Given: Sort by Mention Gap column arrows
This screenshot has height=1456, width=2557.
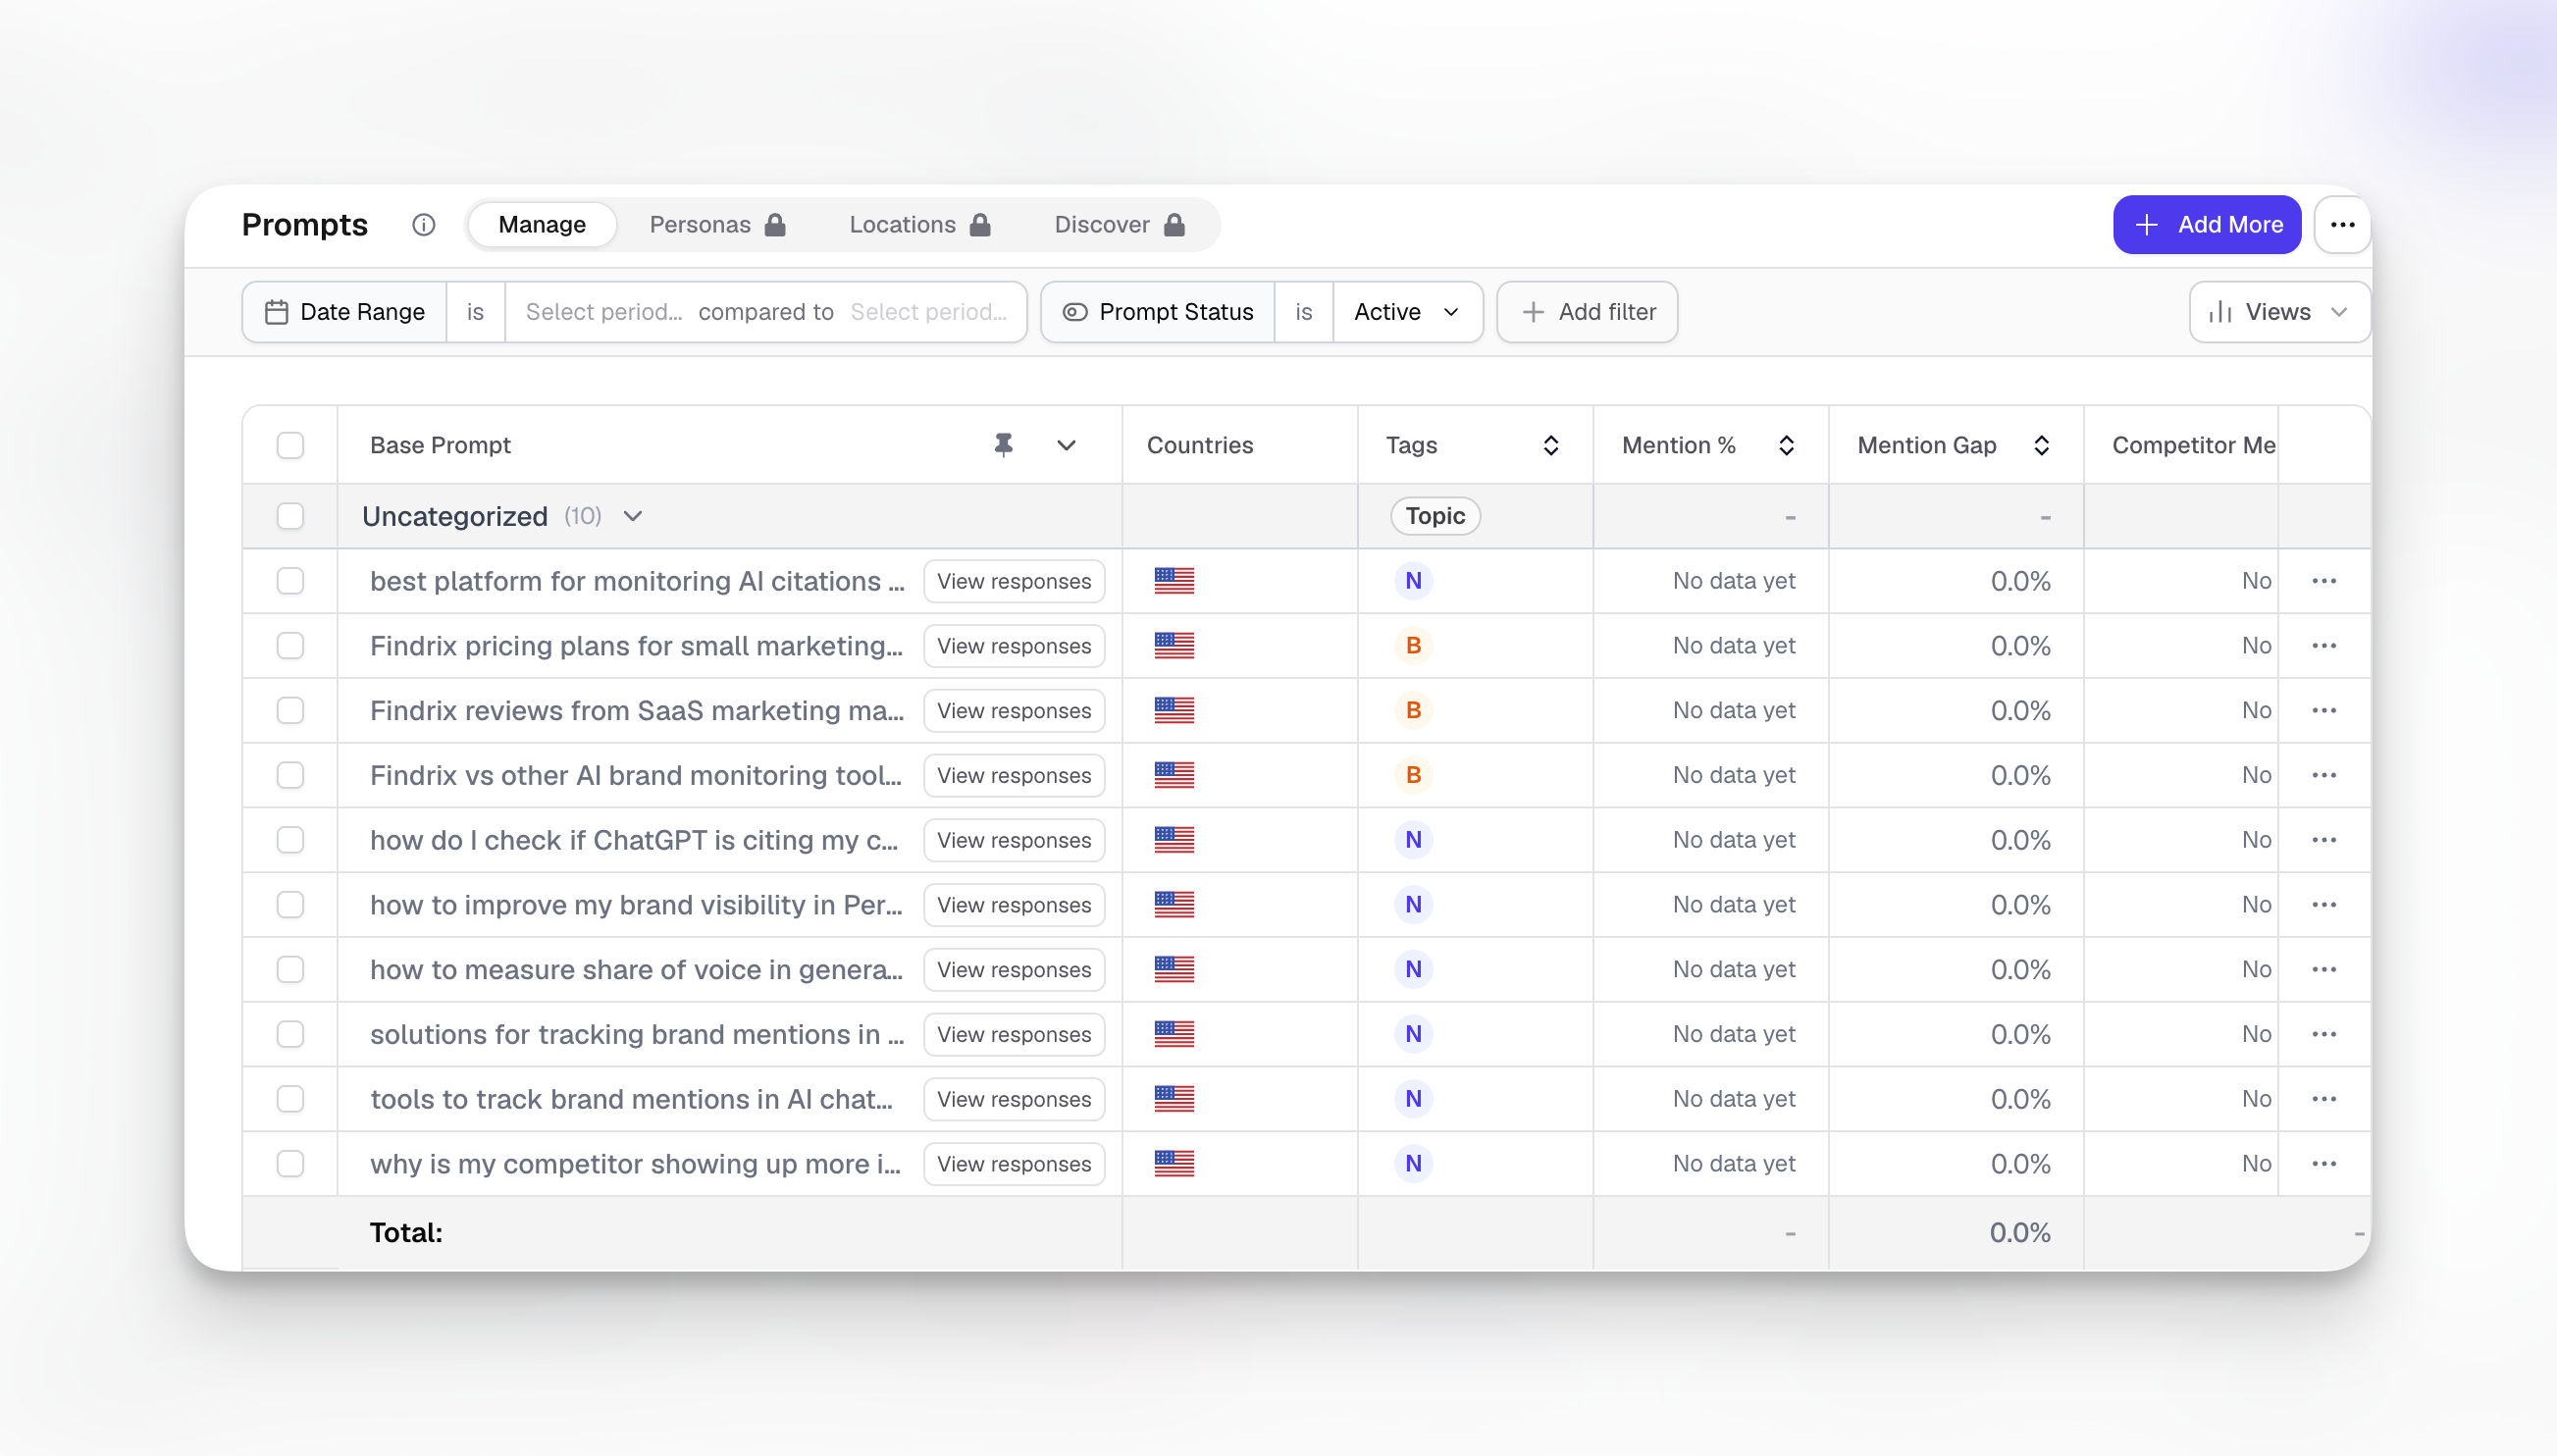Looking at the screenshot, I should pyautogui.click(x=2041, y=445).
